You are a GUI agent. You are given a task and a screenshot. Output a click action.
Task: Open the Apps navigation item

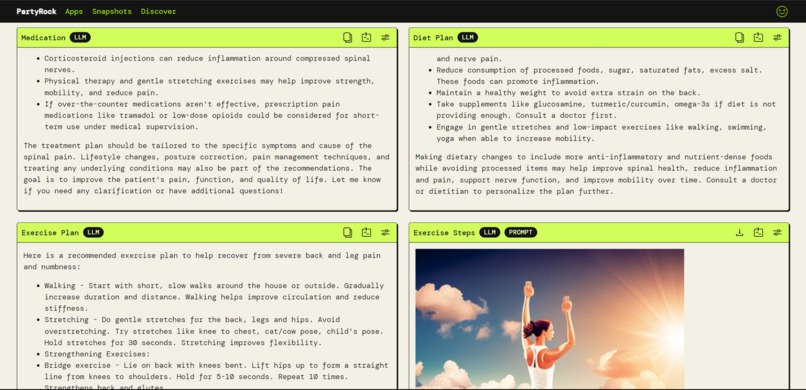pyautogui.click(x=74, y=11)
